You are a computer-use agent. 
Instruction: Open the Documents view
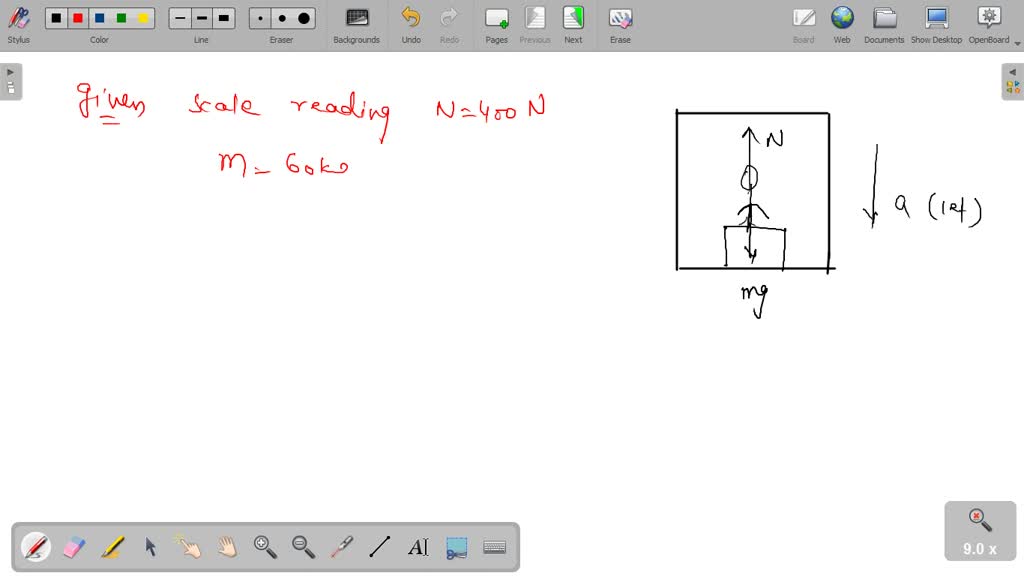point(884,25)
